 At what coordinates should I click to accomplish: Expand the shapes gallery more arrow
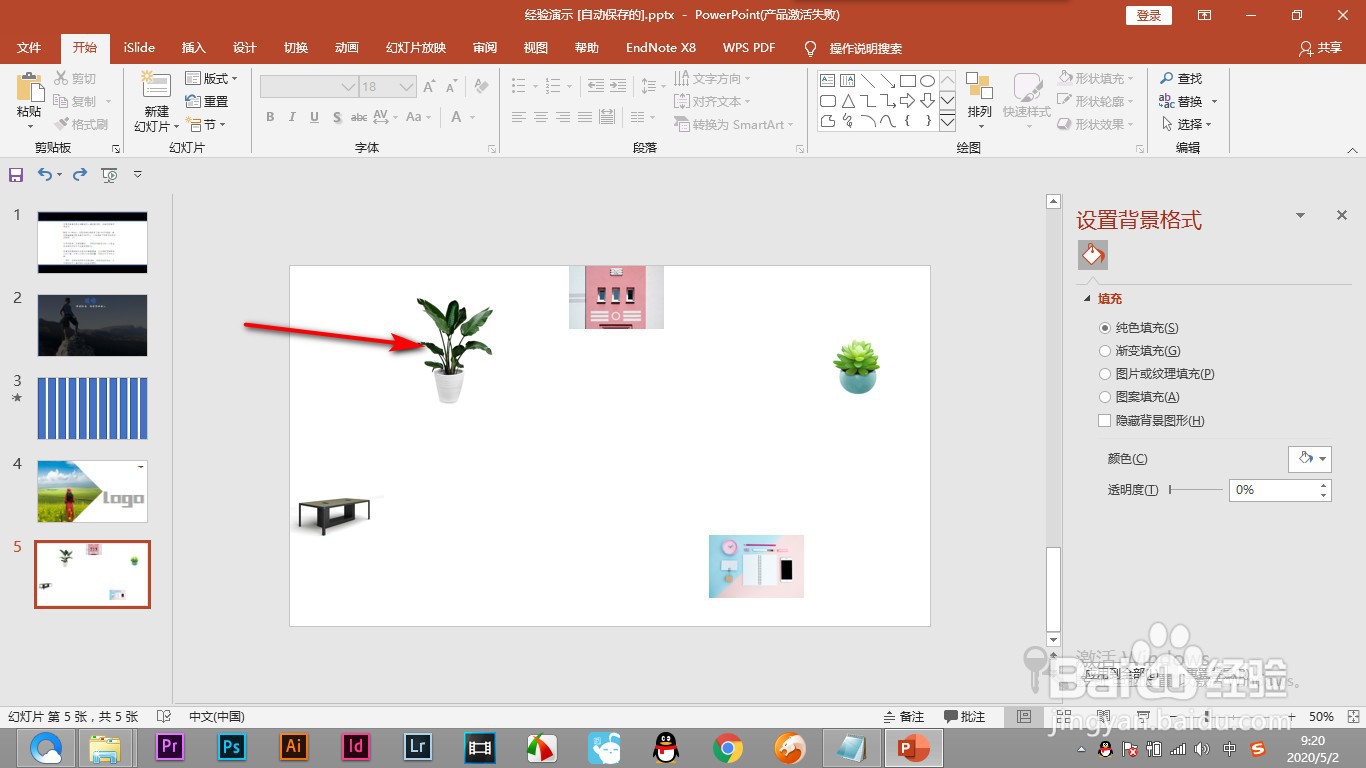pyautogui.click(x=947, y=122)
